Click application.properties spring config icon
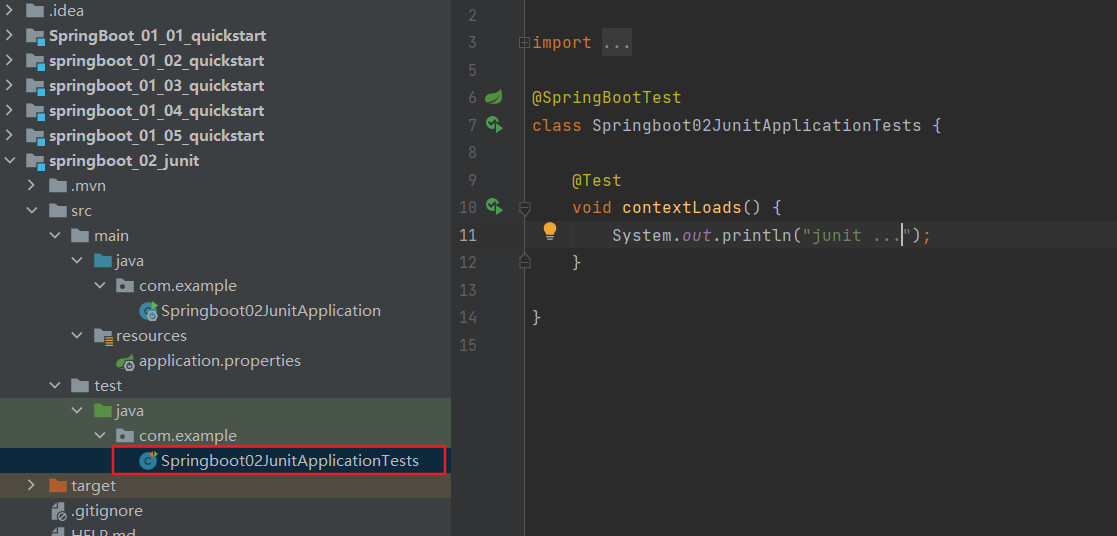Screen dimensions: 1117x536 126,361
